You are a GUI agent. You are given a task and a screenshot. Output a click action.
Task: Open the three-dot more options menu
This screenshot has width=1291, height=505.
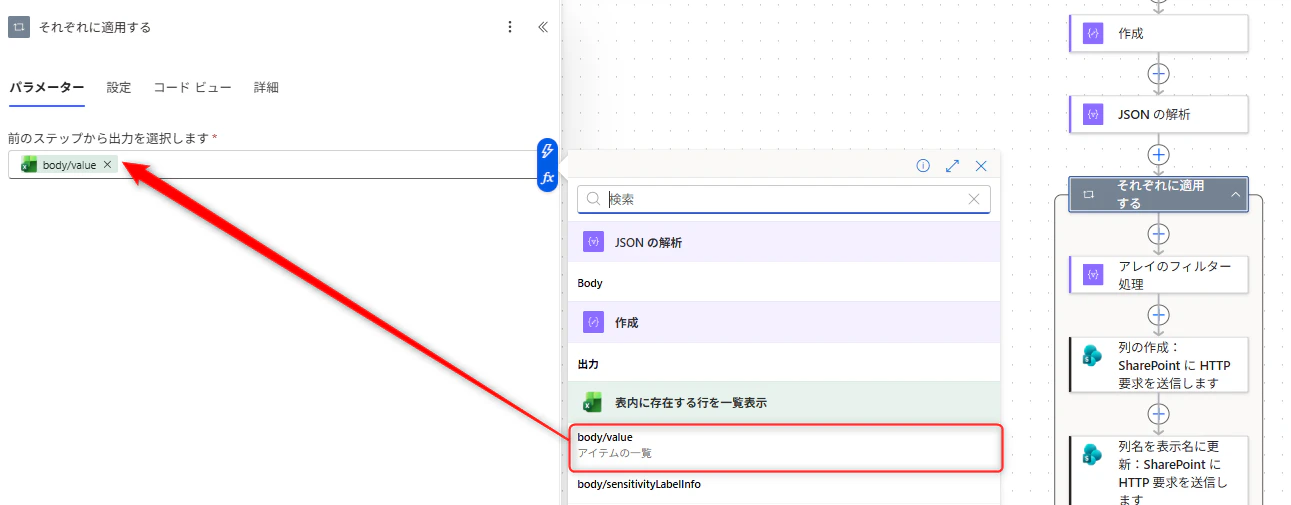point(510,27)
